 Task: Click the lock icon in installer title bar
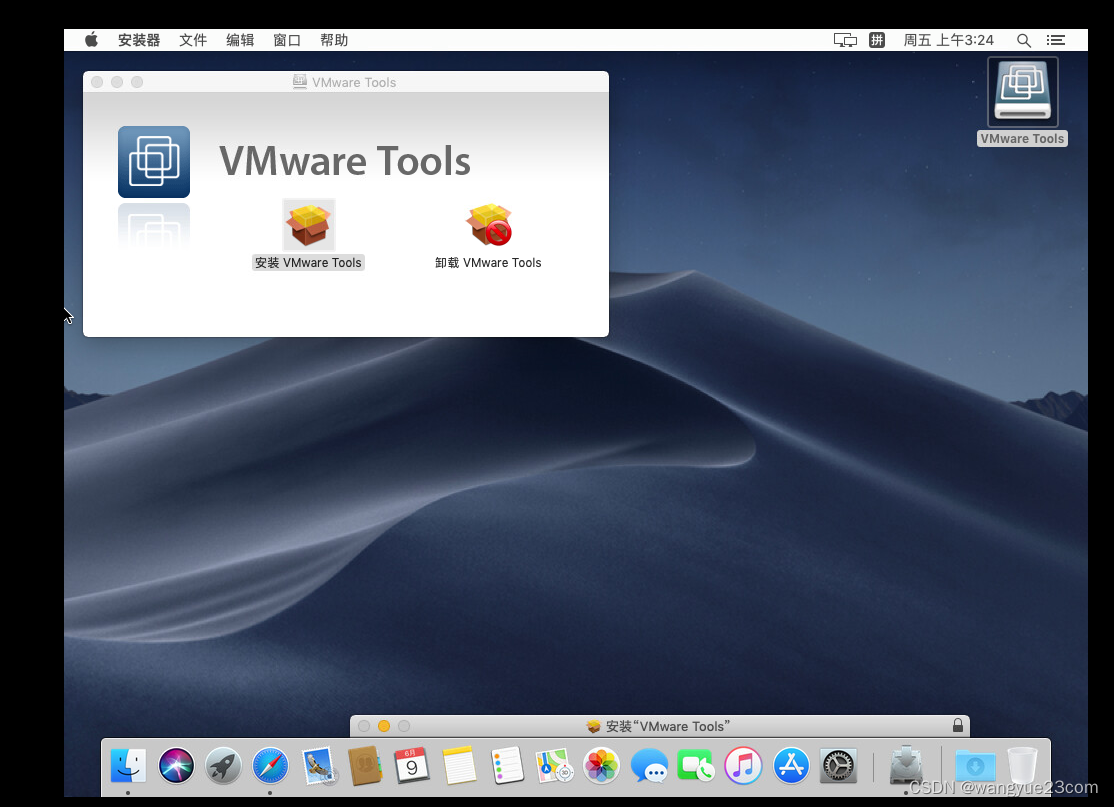click(958, 725)
